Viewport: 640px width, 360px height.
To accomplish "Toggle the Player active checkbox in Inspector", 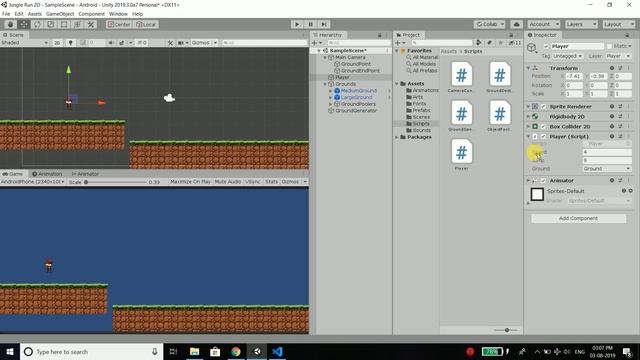I will tap(546, 47).
